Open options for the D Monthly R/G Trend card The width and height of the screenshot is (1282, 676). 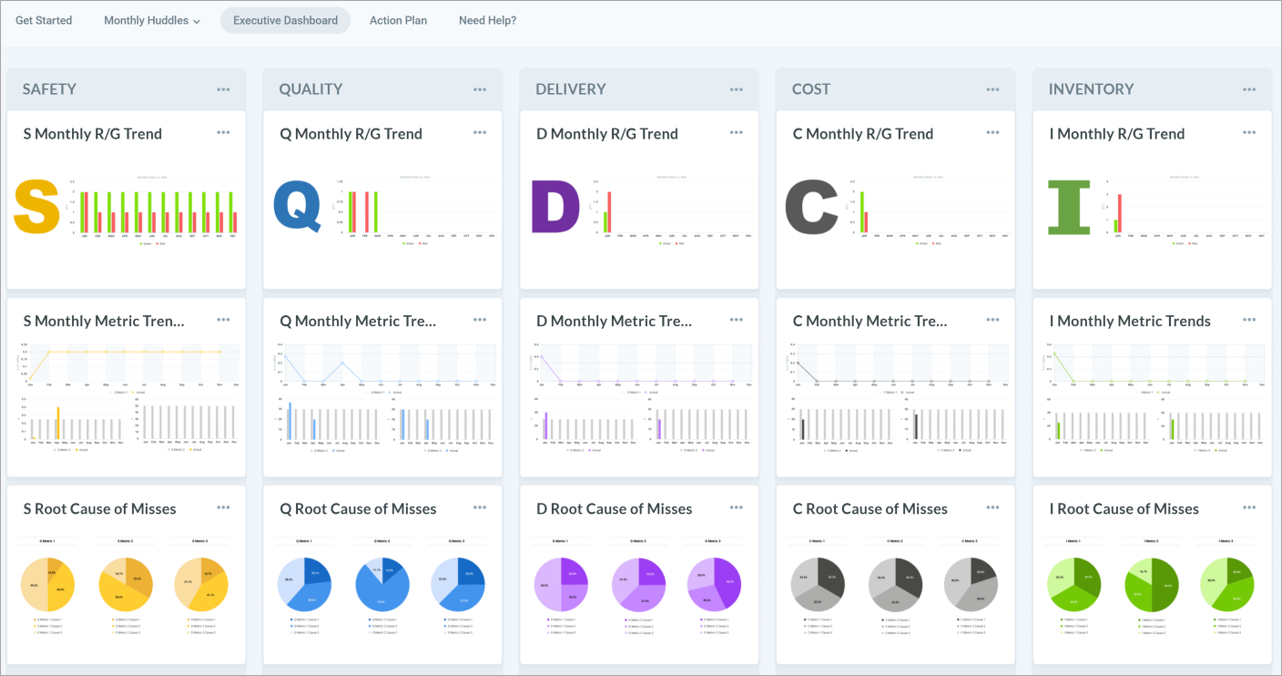click(736, 131)
